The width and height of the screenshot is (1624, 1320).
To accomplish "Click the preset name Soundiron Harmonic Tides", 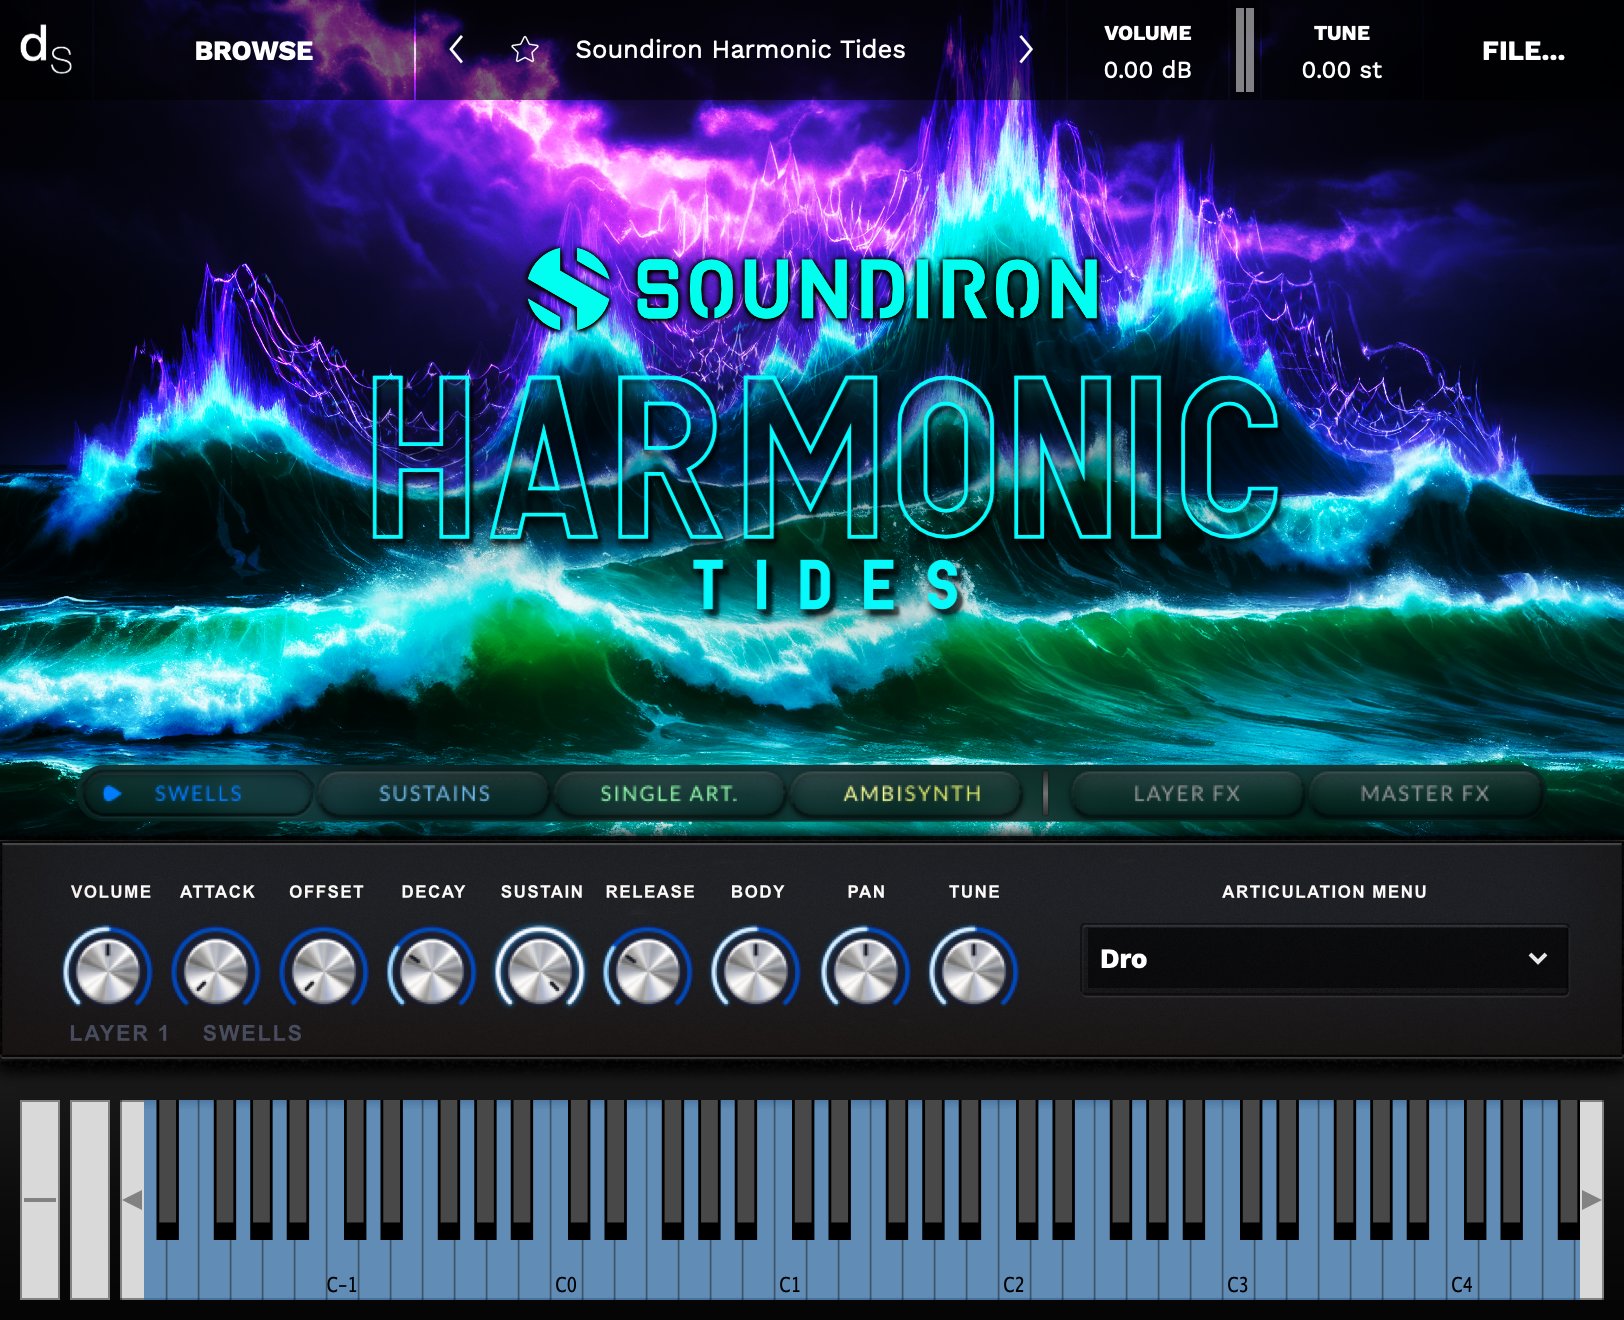I will pyautogui.click(x=740, y=49).
